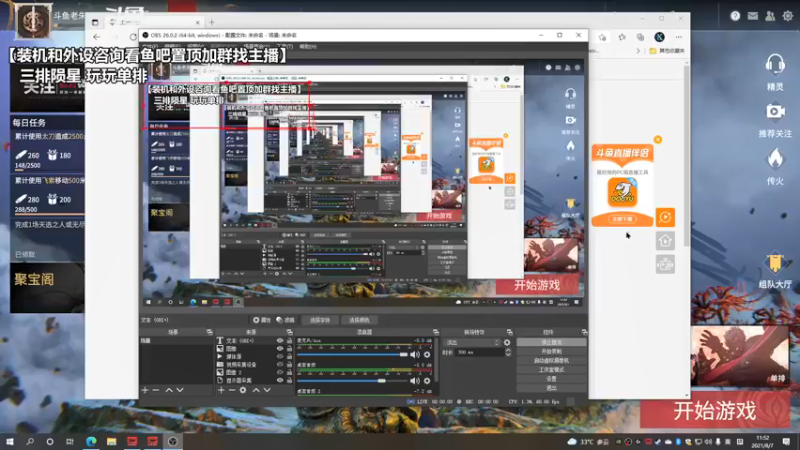Open game help question-mark icon
Screen dimensions: 800x450
pos(735,16)
